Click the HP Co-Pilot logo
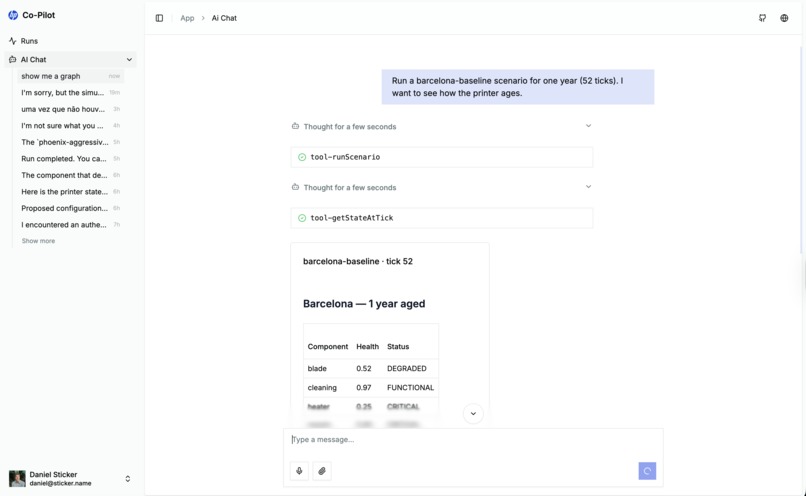This screenshot has height=496, width=806. click(x=13, y=15)
